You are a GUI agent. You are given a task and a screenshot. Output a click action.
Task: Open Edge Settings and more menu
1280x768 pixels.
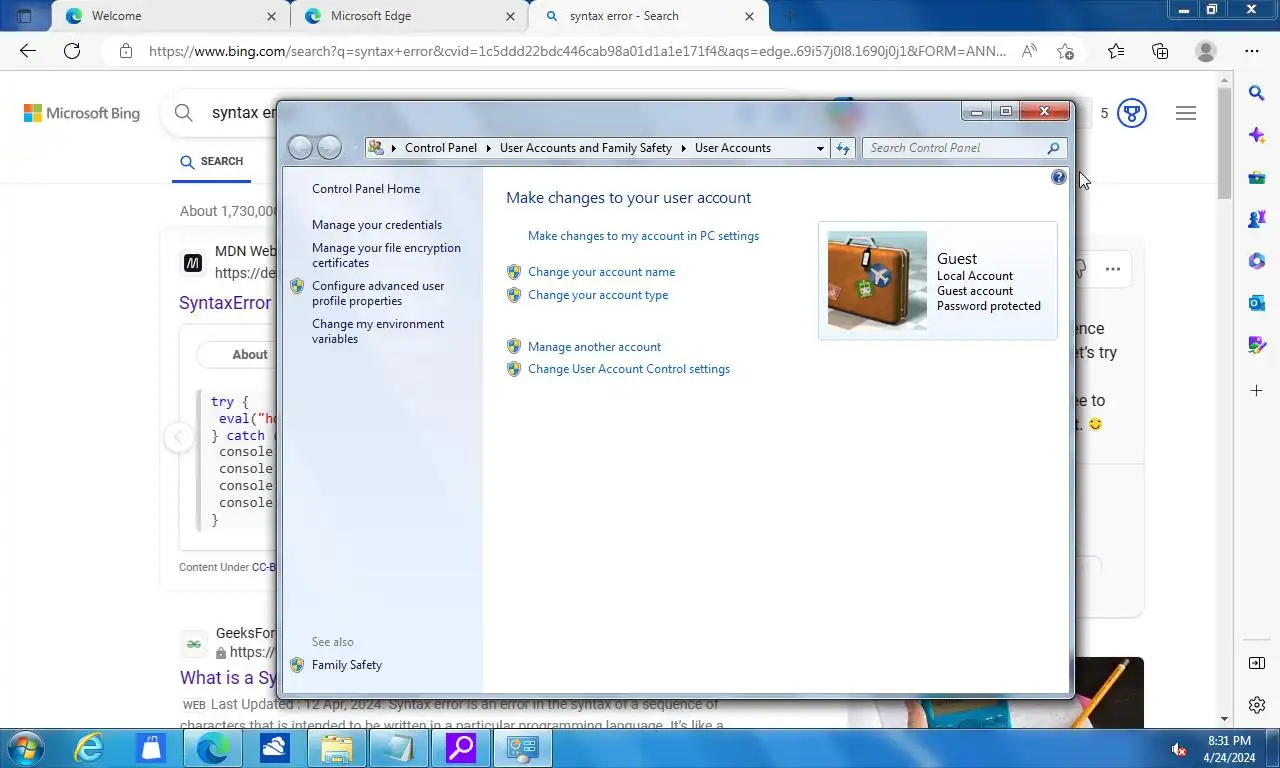(1252, 51)
